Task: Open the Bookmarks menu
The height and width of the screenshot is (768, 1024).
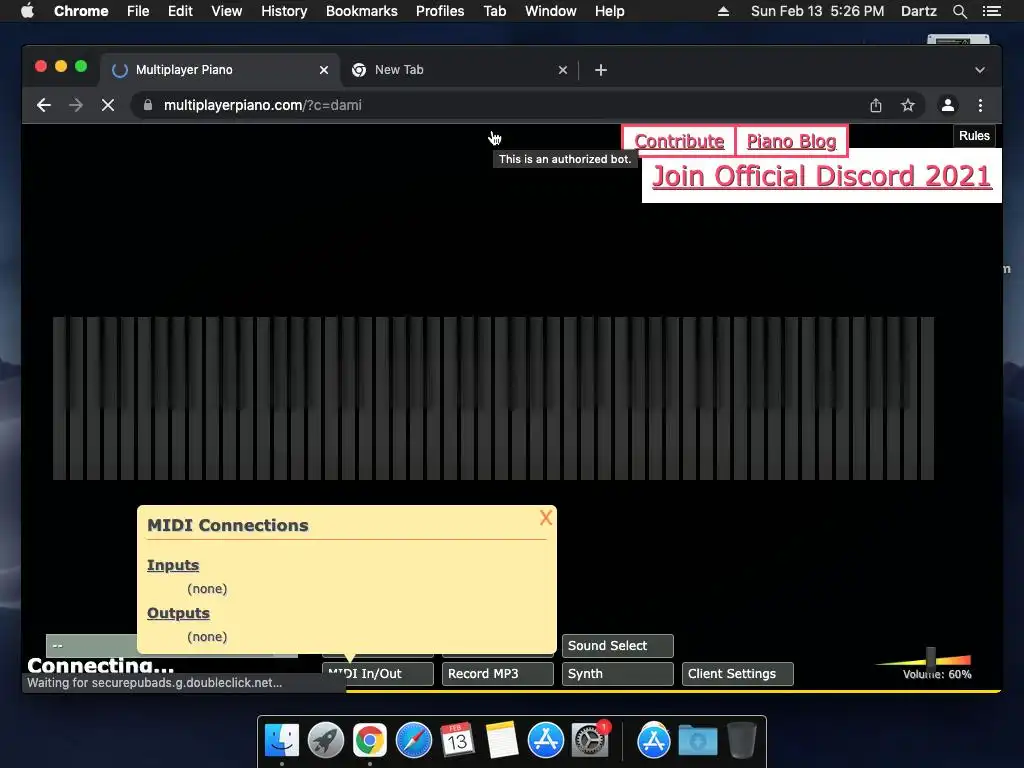Action: point(361,11)
